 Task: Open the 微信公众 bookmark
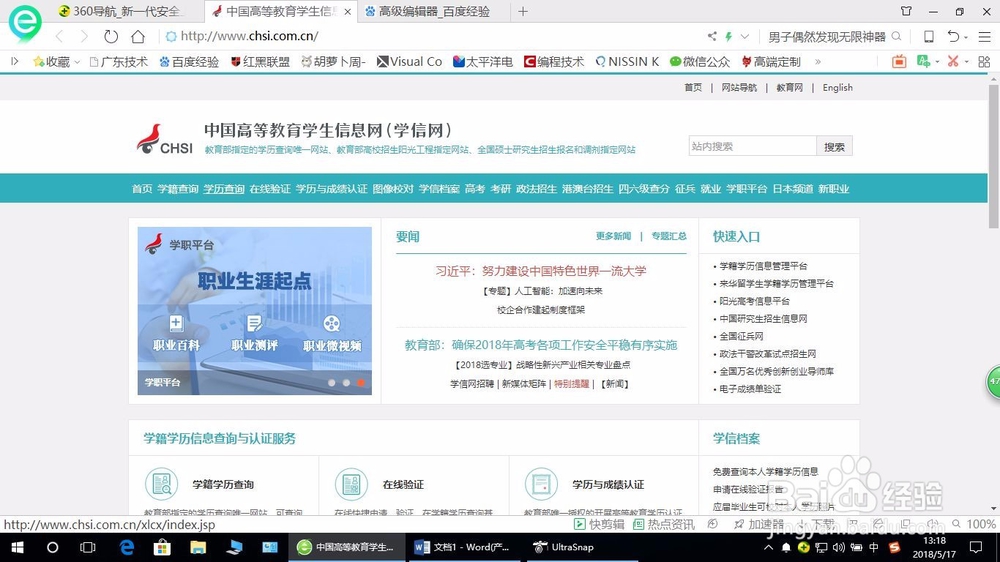[x=700, y=61]
